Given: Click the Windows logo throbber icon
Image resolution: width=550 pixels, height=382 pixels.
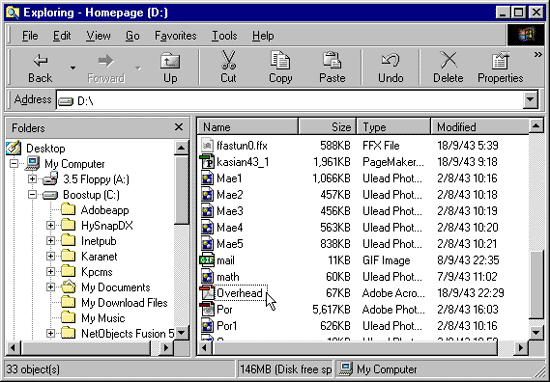Looking at the screenshot, I should 526,35.
